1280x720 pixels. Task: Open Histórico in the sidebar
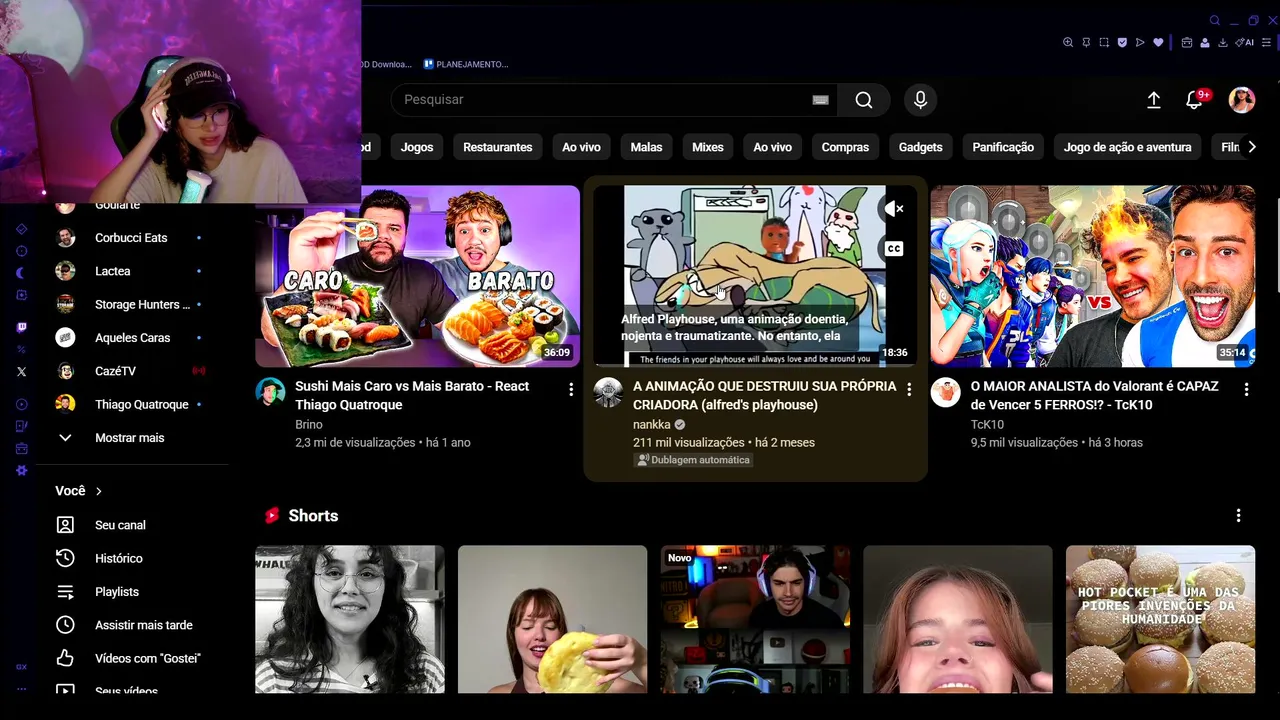(x=119, y=558)
